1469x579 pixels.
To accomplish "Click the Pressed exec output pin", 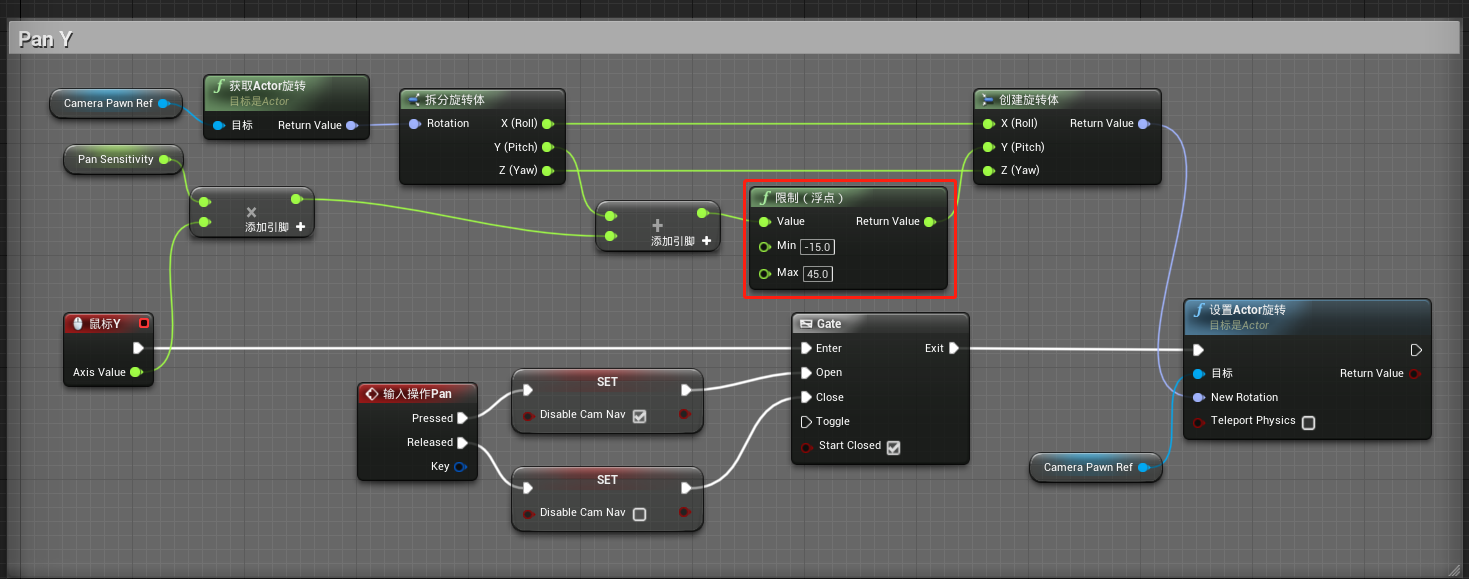I will 463,419.
